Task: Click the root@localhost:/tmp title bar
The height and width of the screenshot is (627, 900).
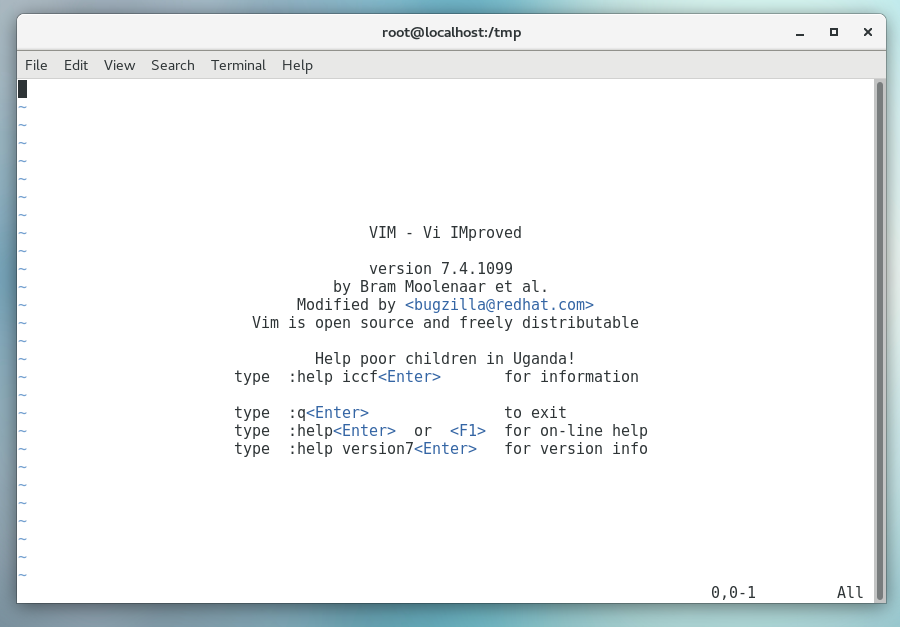Action: pos(451,32)
